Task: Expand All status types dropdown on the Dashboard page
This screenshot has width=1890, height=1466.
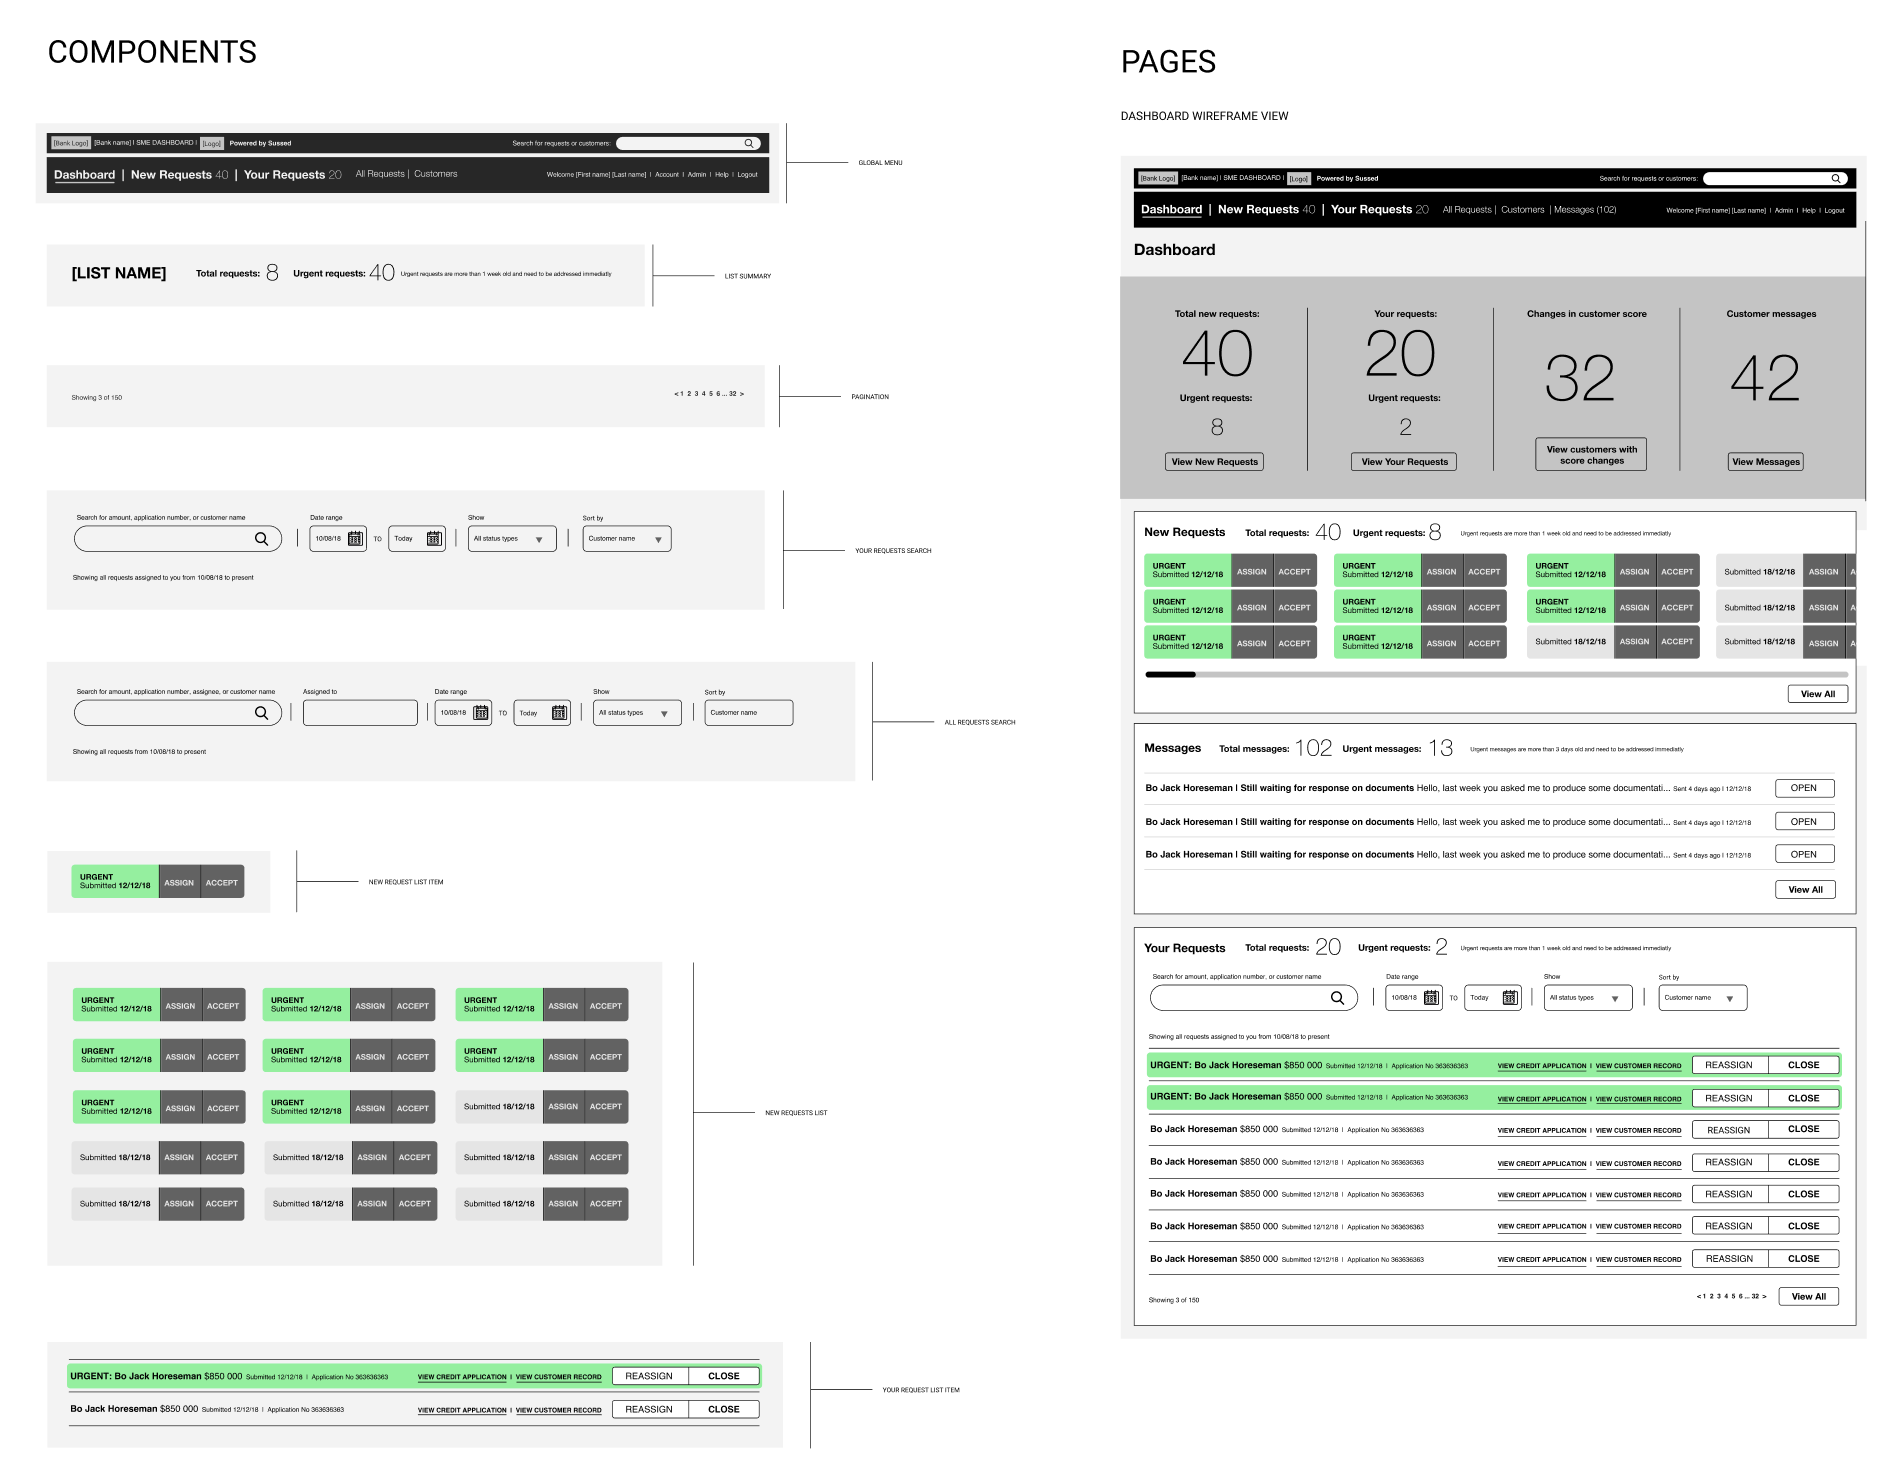Action: (x=1588, y=998)
